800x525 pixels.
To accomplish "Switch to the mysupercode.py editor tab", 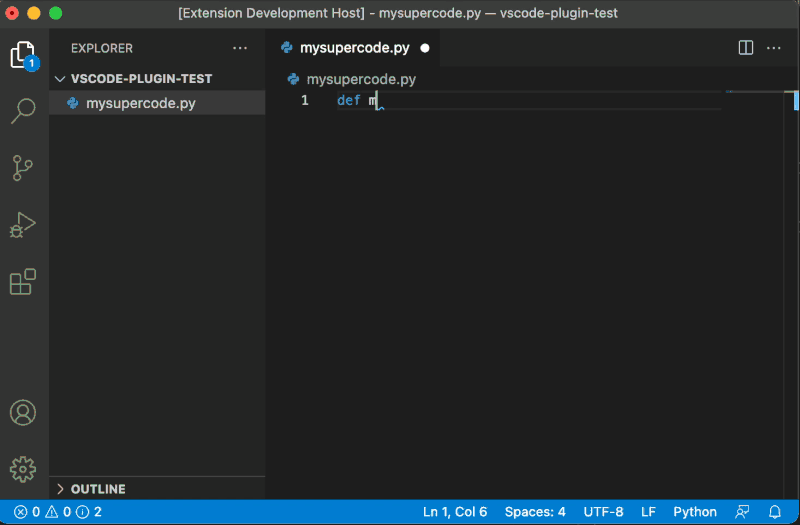I will click(x=355, y=48).
